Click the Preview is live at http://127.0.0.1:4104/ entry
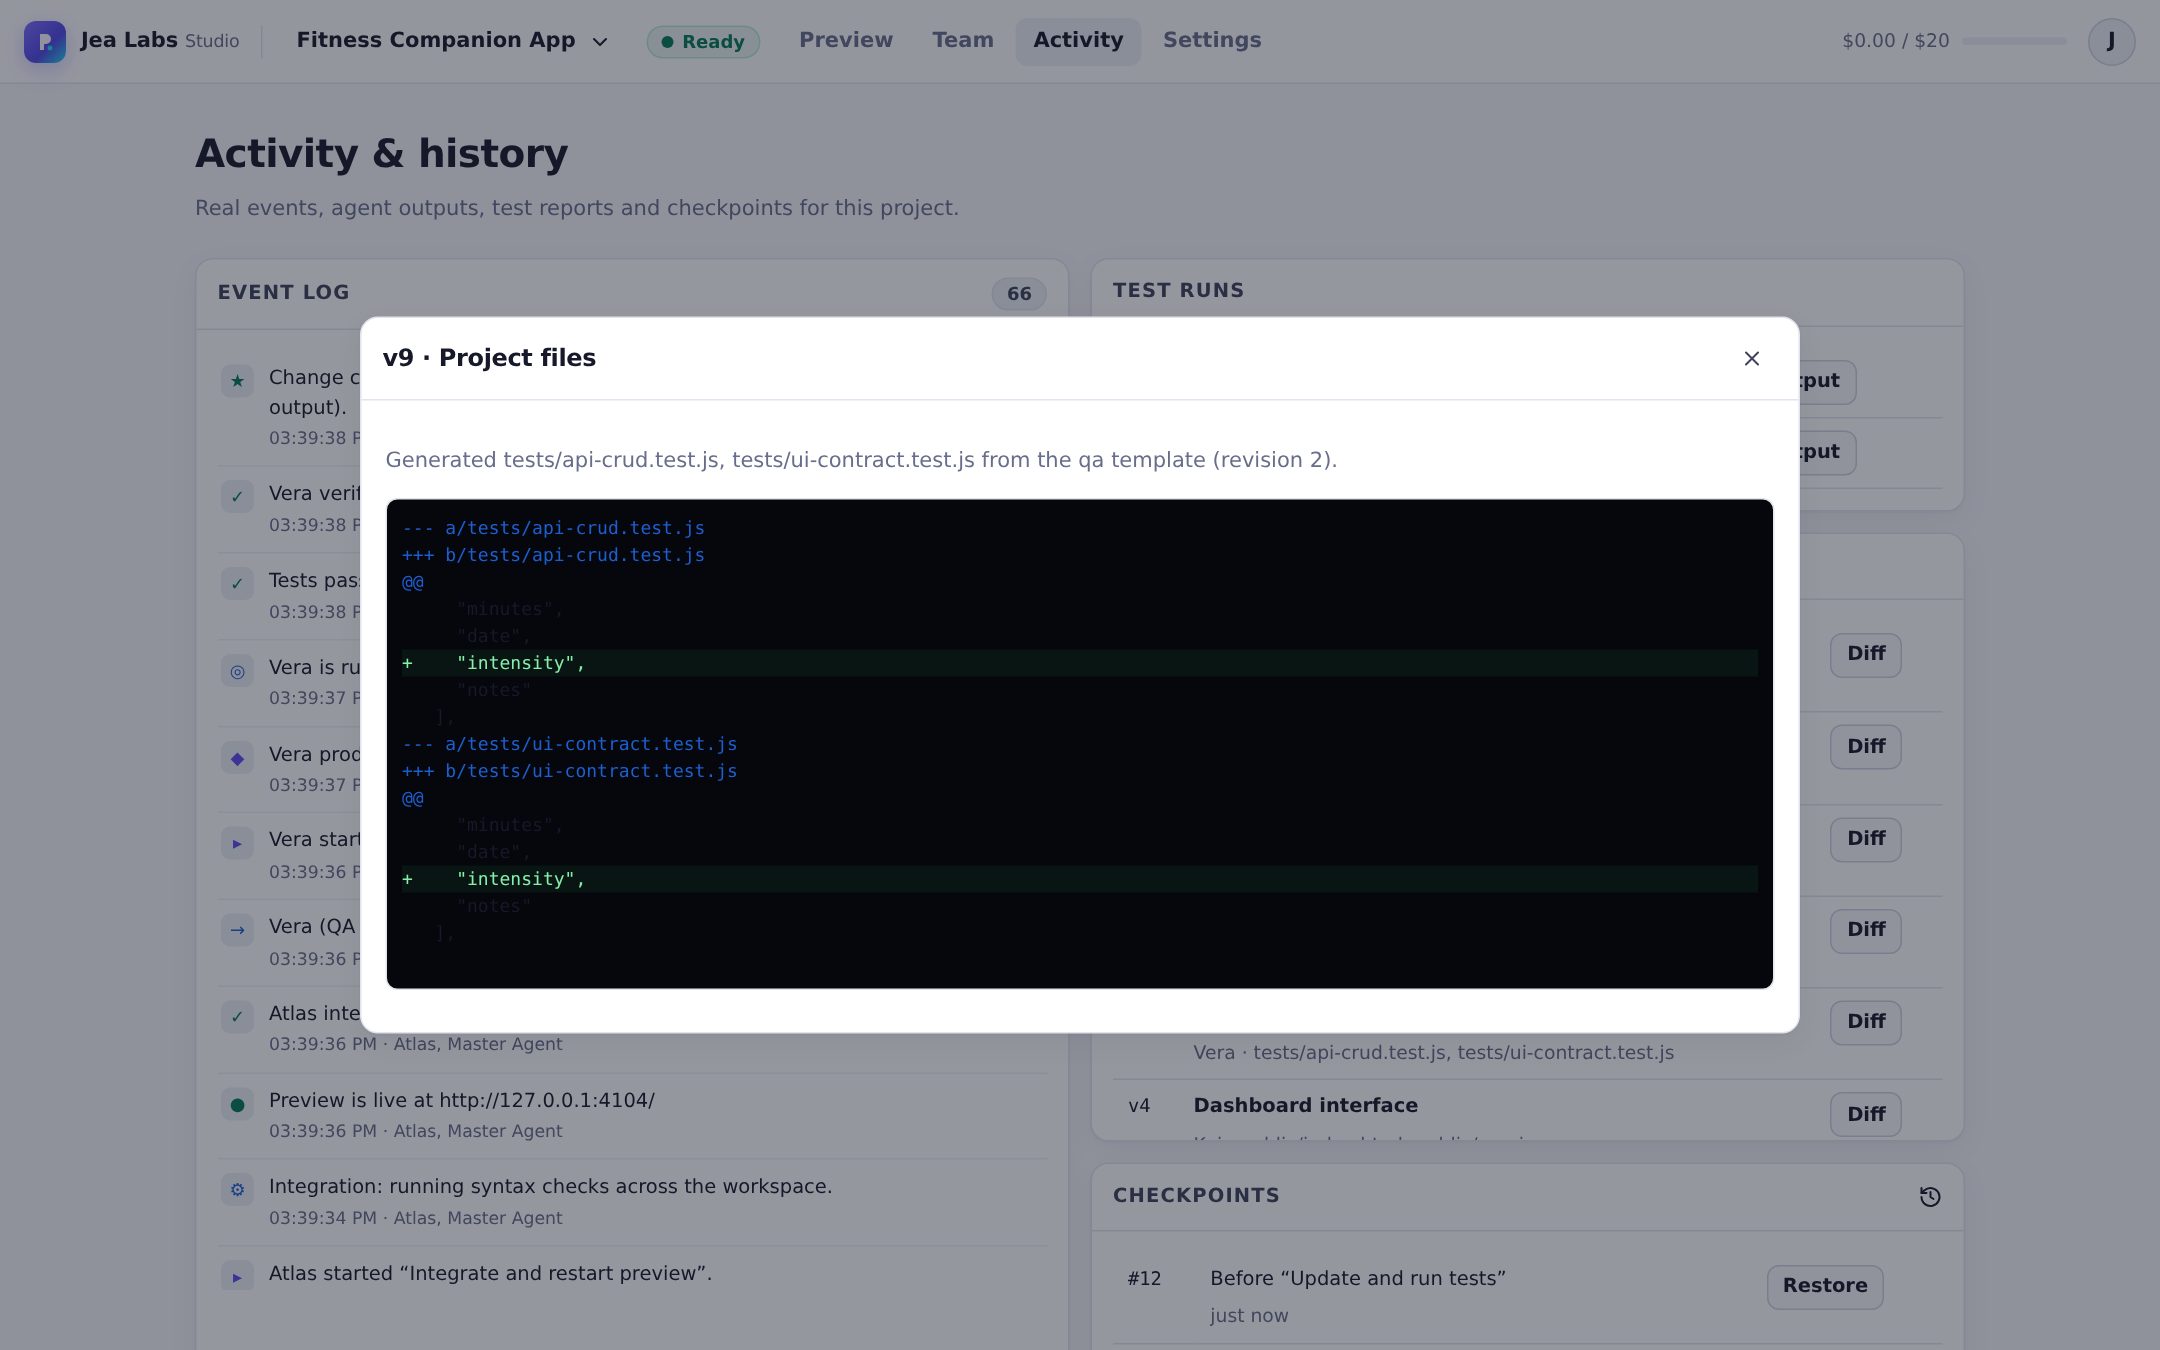The image size is (2160, 1350). (461, 1100)
